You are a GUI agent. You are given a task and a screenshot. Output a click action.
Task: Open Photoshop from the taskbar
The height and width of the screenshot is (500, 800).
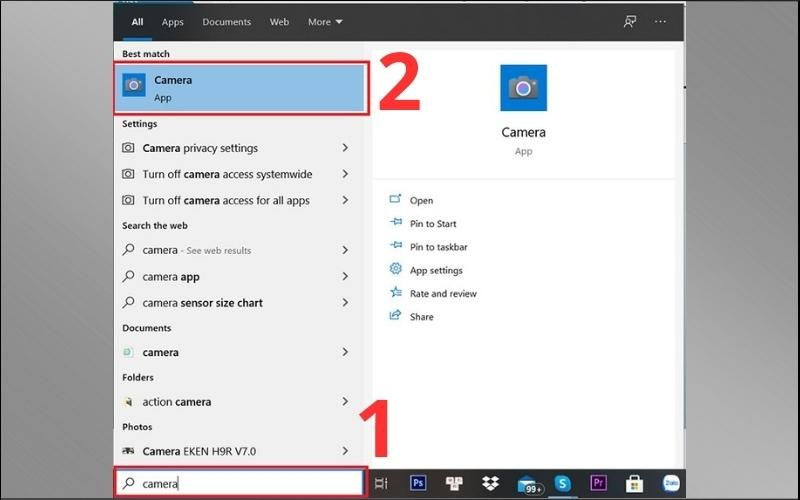(x=419, y=483)
